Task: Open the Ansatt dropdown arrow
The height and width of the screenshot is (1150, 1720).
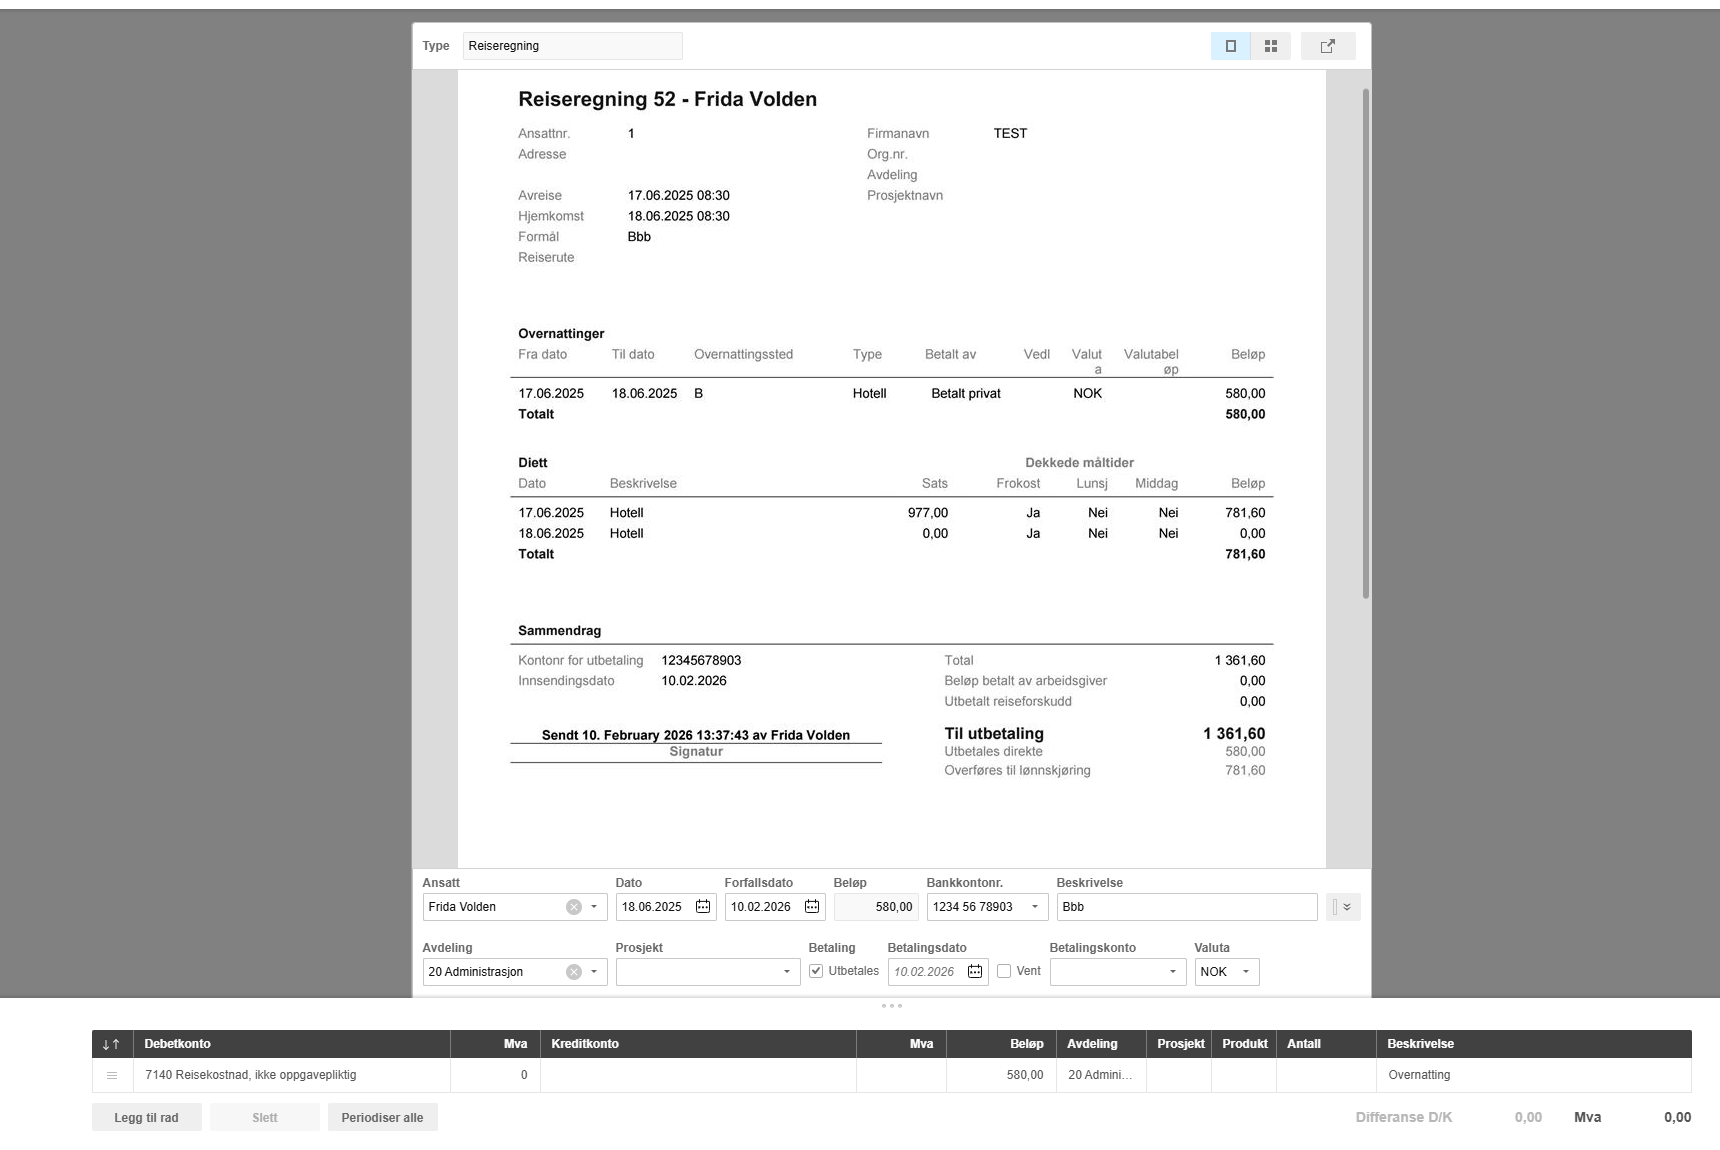Action: tap(594, 907)
